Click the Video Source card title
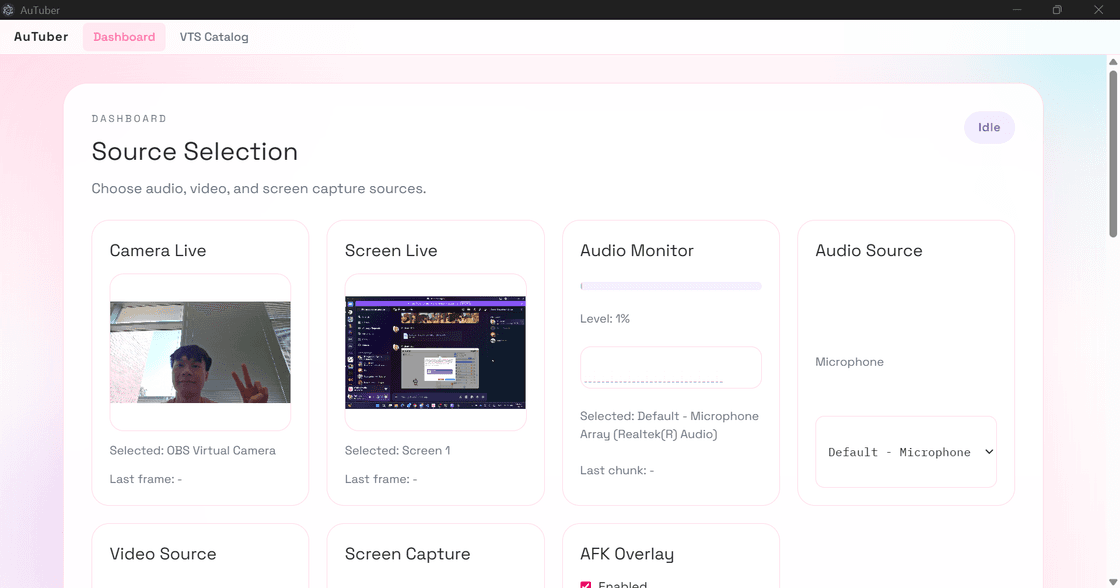Screen dimensions: 1120x588 tap(163, 554)
